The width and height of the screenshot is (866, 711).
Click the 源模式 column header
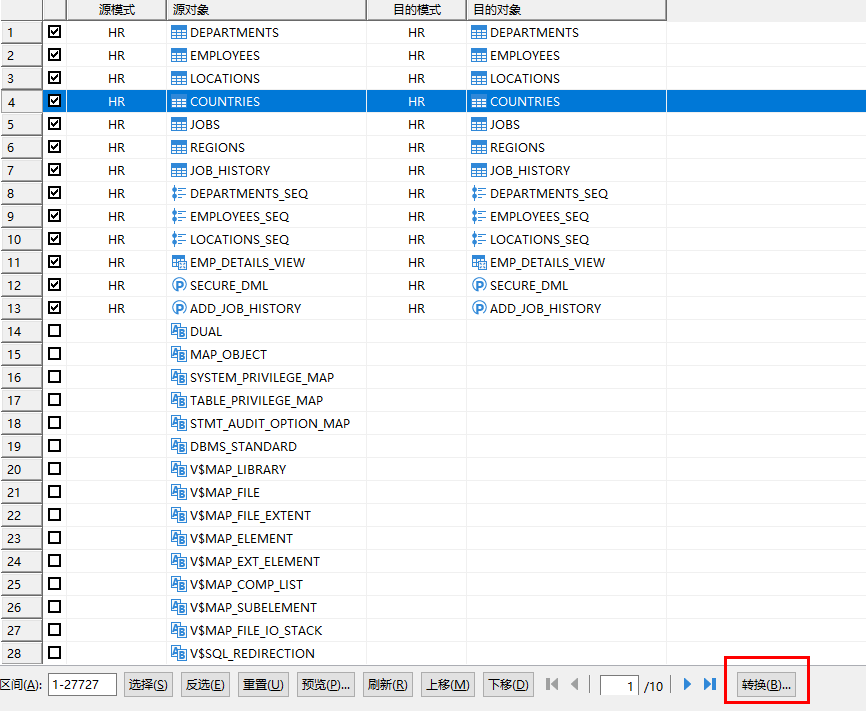pyautogui.click(x=117, y=10)
